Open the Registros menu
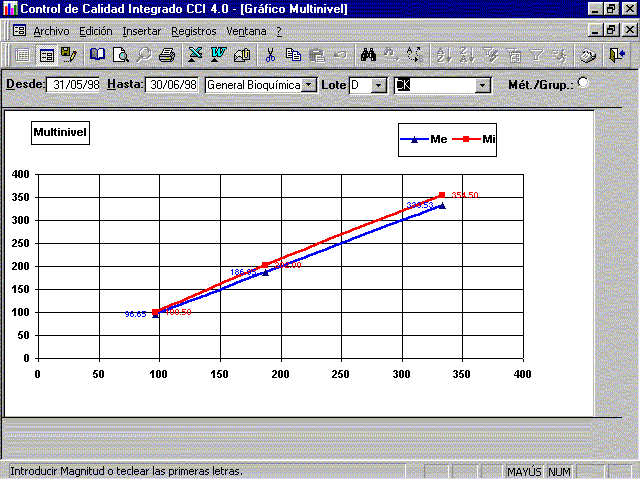Screen dimensions: 640x480 [x=193, y=31]
